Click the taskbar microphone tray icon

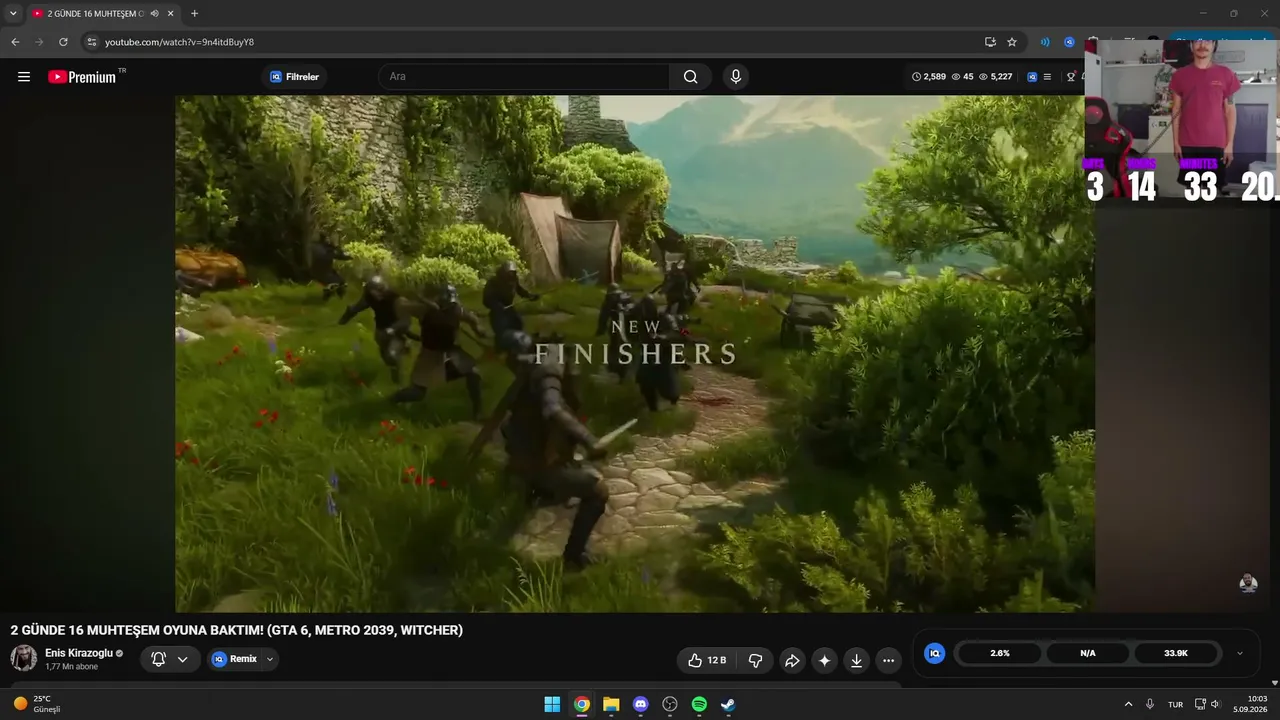[x=1150, y=704]
